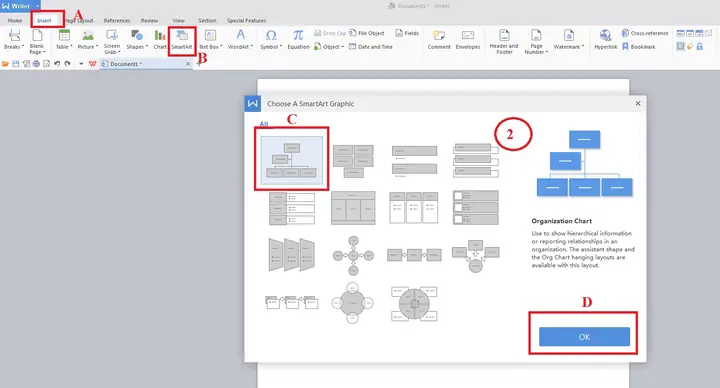This screenshot has height=388, width=720.
Task: Insert Fields from ribbon
Action: click(x=407, y=33)
